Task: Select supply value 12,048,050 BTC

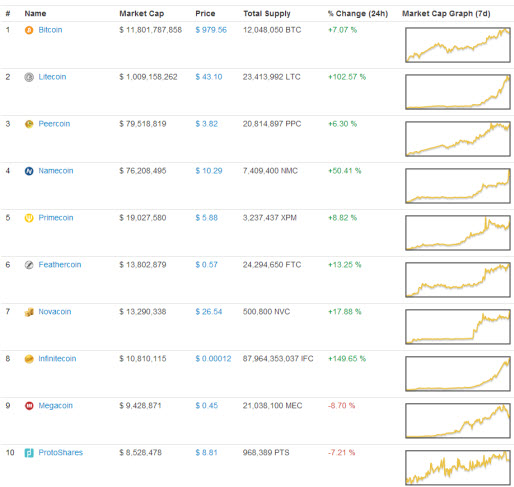Action: coord(272,30)
